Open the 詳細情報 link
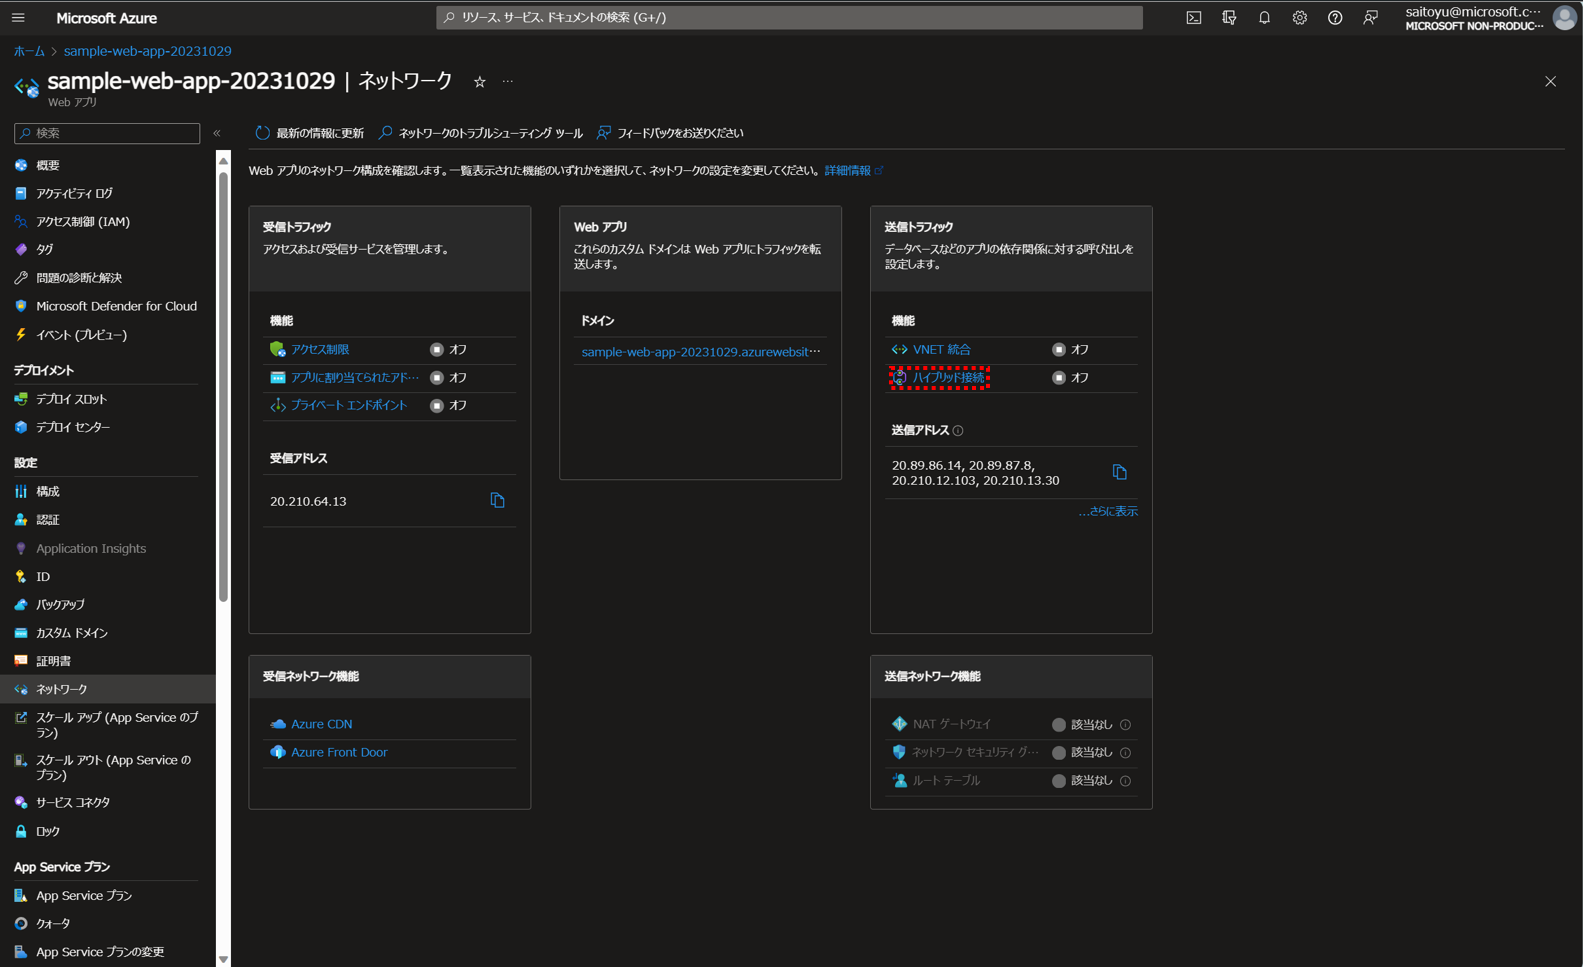Image resolution: width=1583 pixels, height=967 pixels. click(x=853, y=171)
